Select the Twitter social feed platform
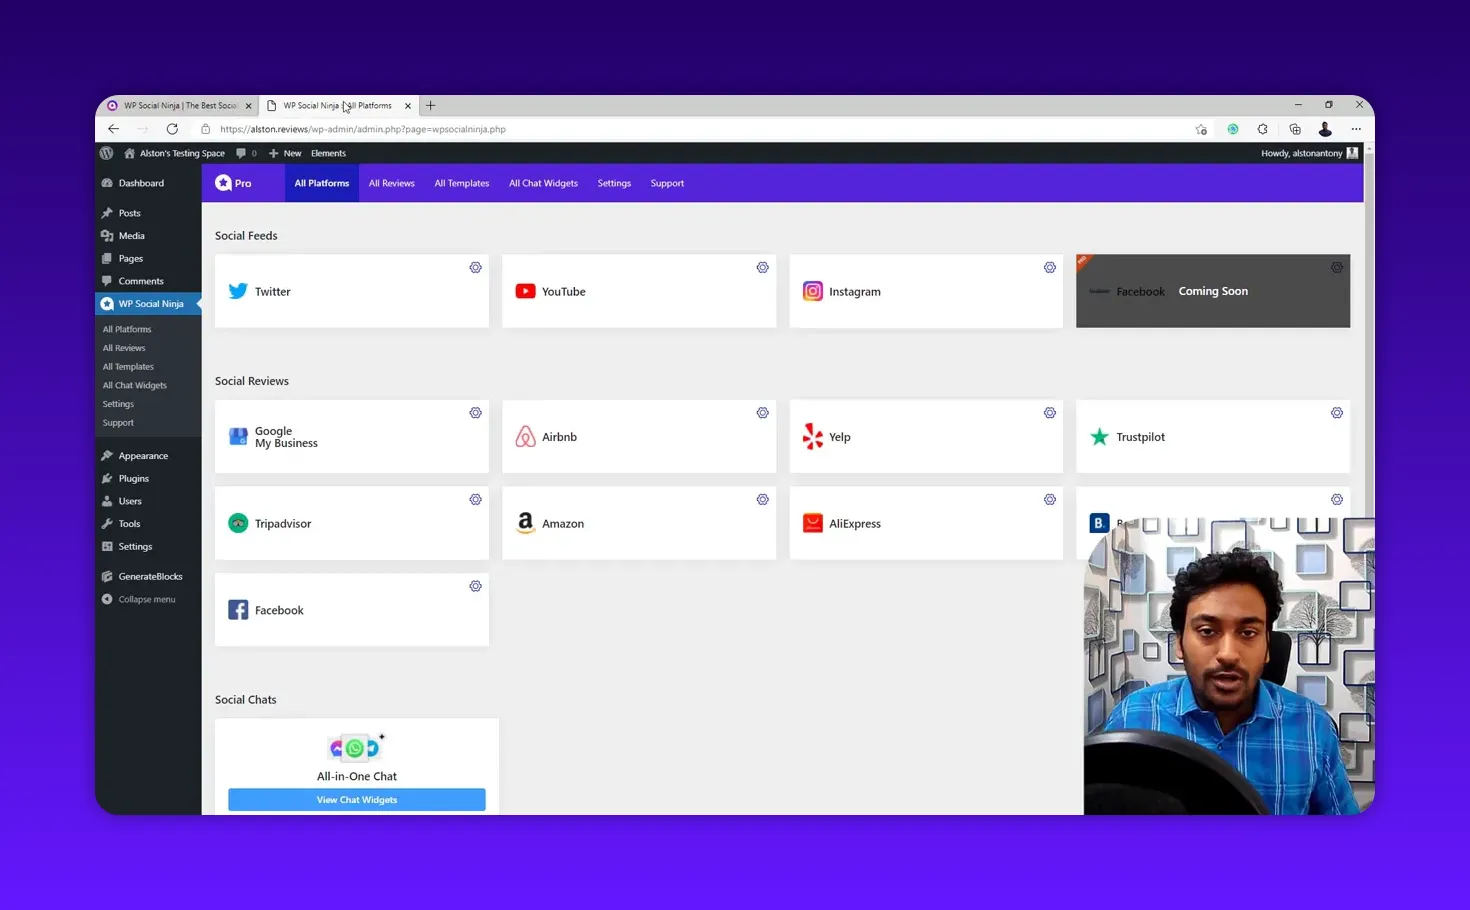This screenshot has height=910, width=1470. point(272,291)
